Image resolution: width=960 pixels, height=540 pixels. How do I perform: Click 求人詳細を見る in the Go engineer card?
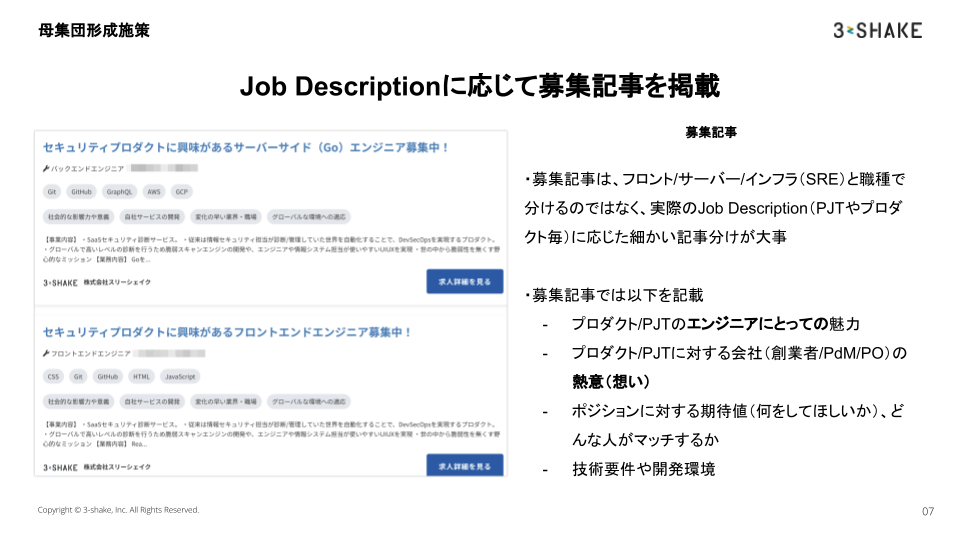(x=465, y=282)
